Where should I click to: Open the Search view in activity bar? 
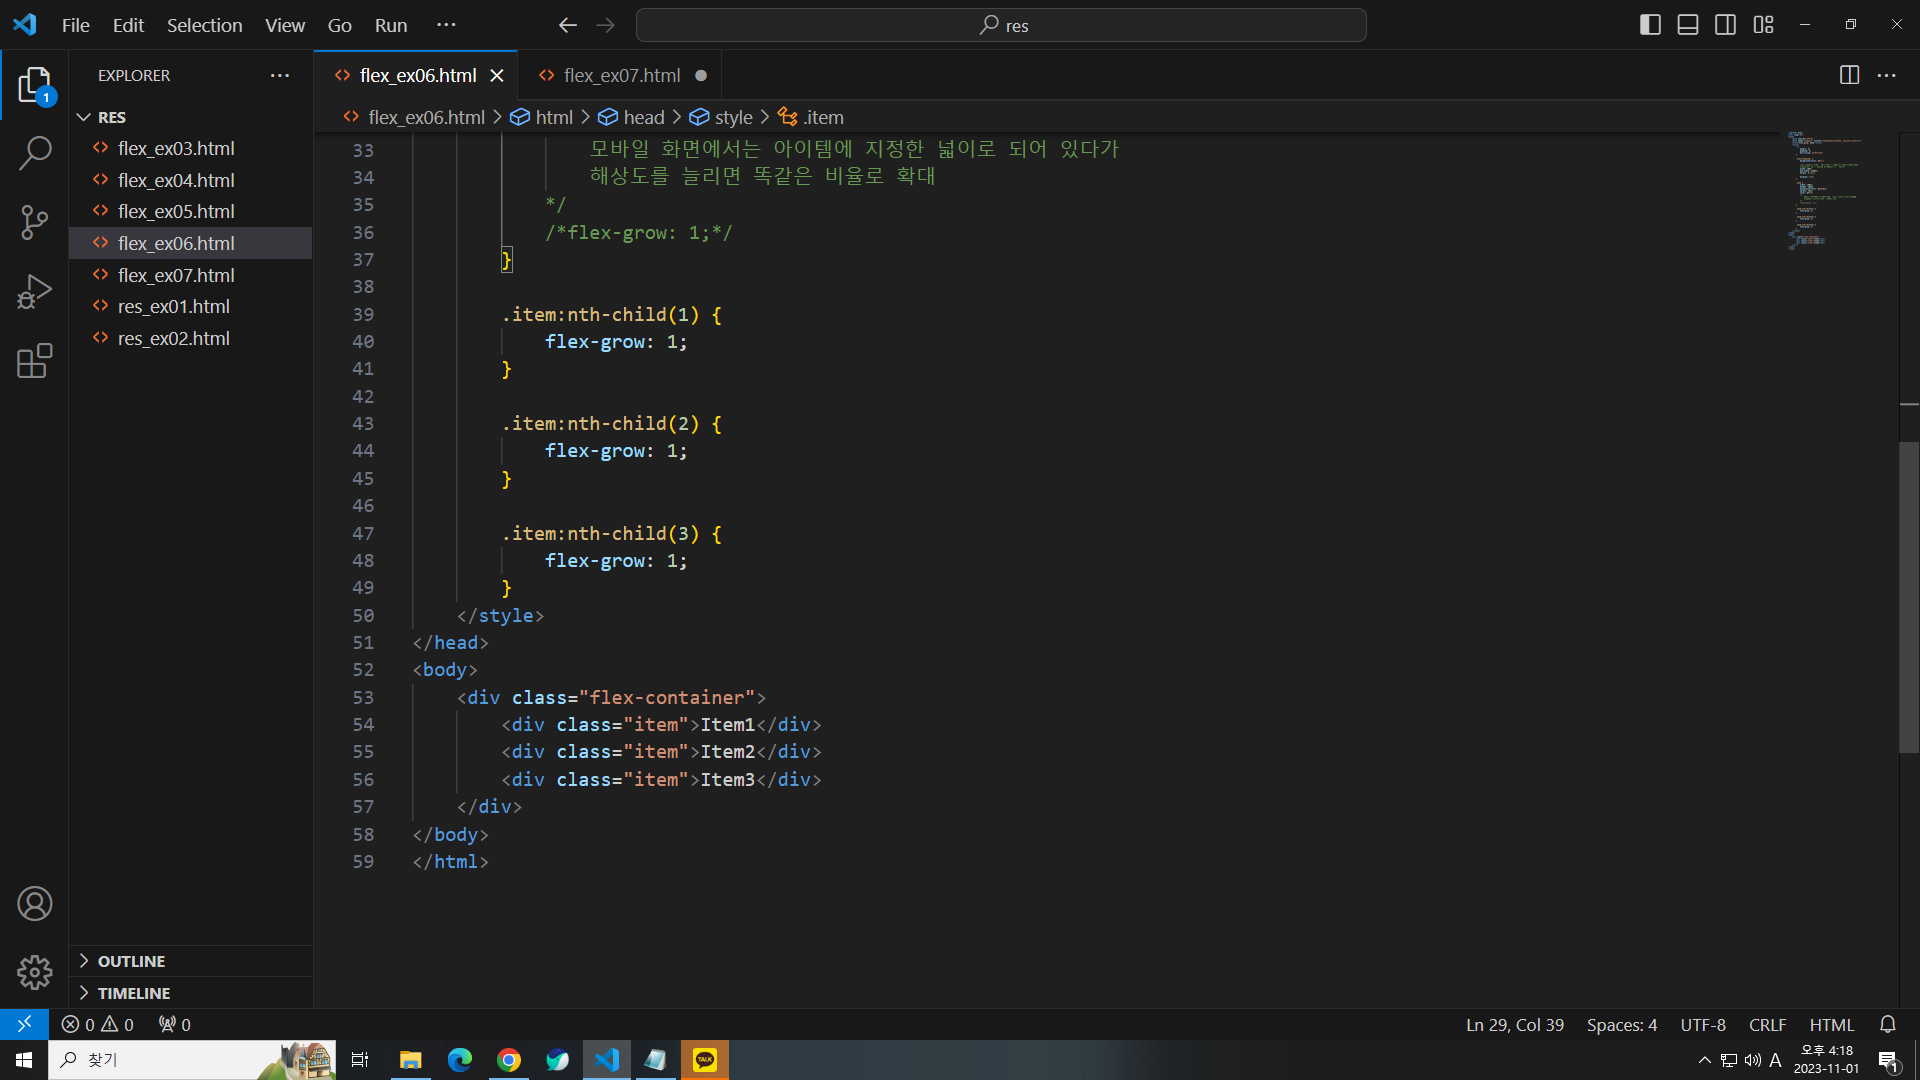35,153
